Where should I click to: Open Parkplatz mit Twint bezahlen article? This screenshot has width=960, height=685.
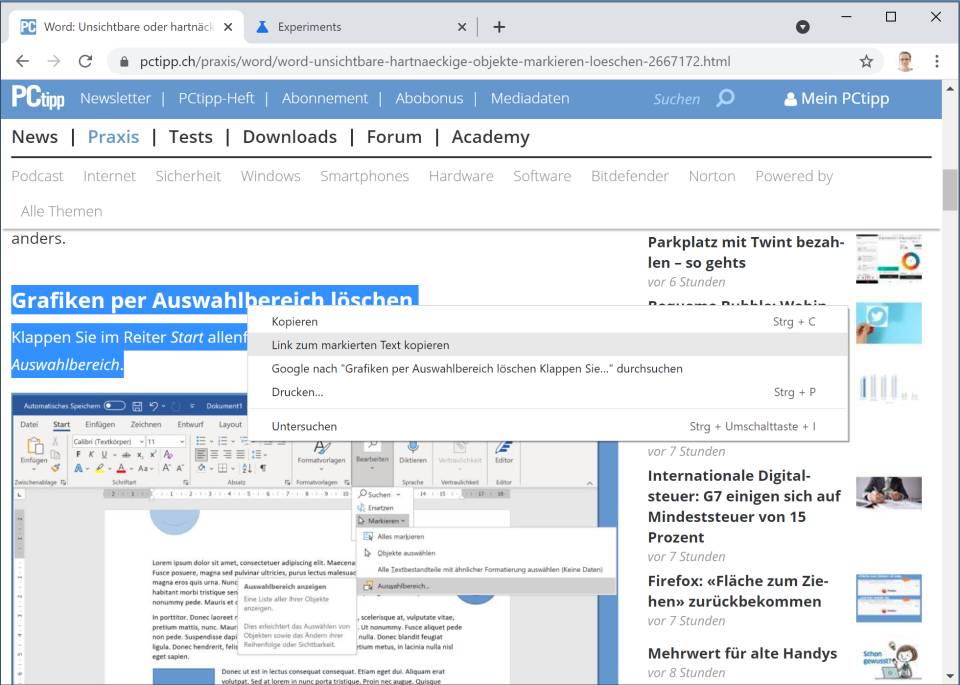pyautogui.click(x=746, y=252)
